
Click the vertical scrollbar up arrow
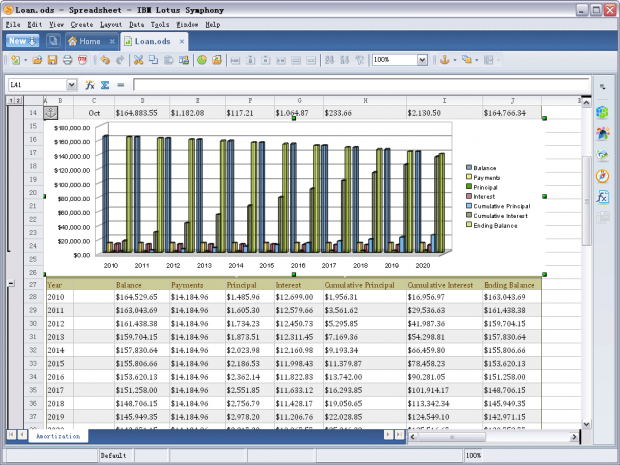(586, 101)
